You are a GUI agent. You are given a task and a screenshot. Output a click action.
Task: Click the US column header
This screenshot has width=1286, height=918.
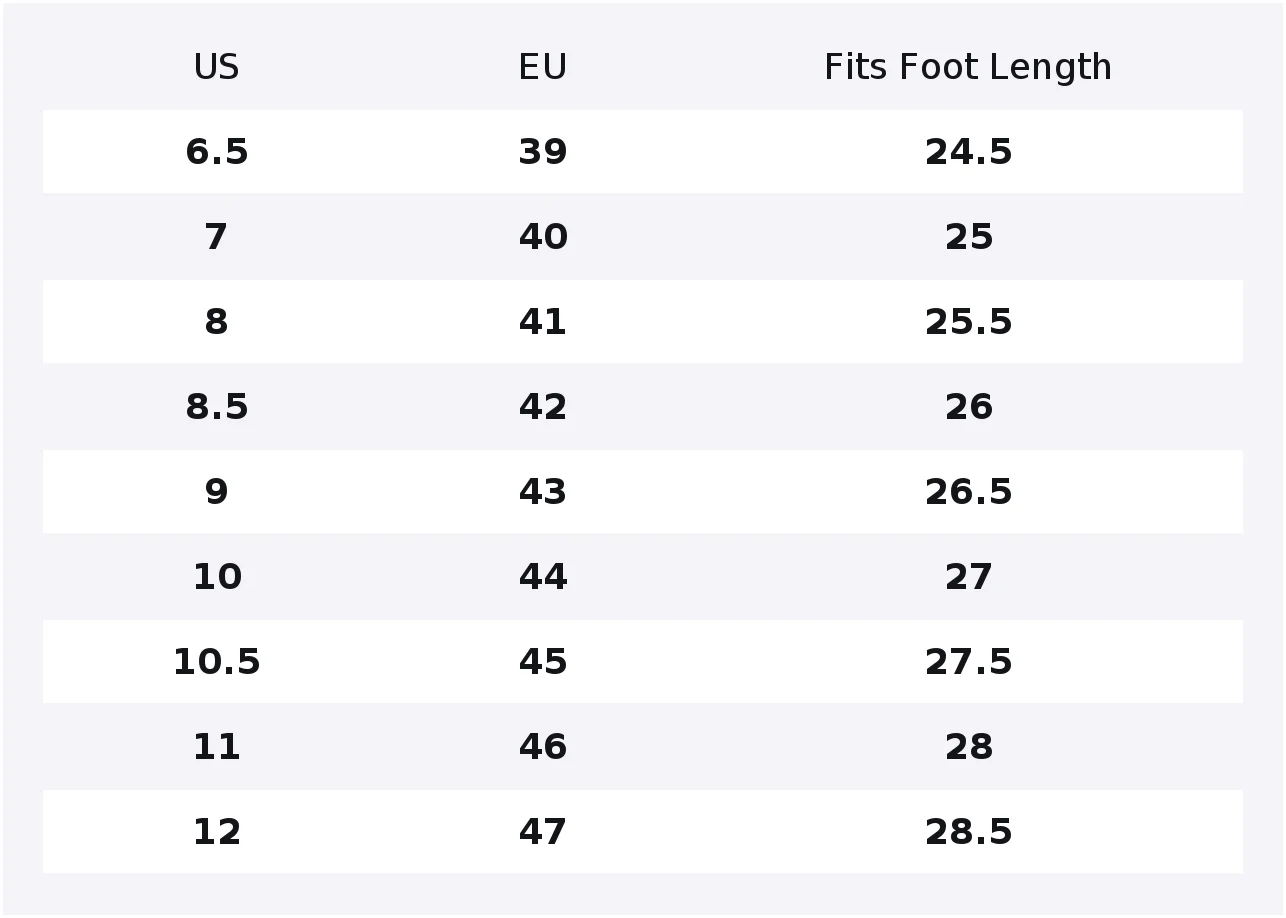(216, 67)
